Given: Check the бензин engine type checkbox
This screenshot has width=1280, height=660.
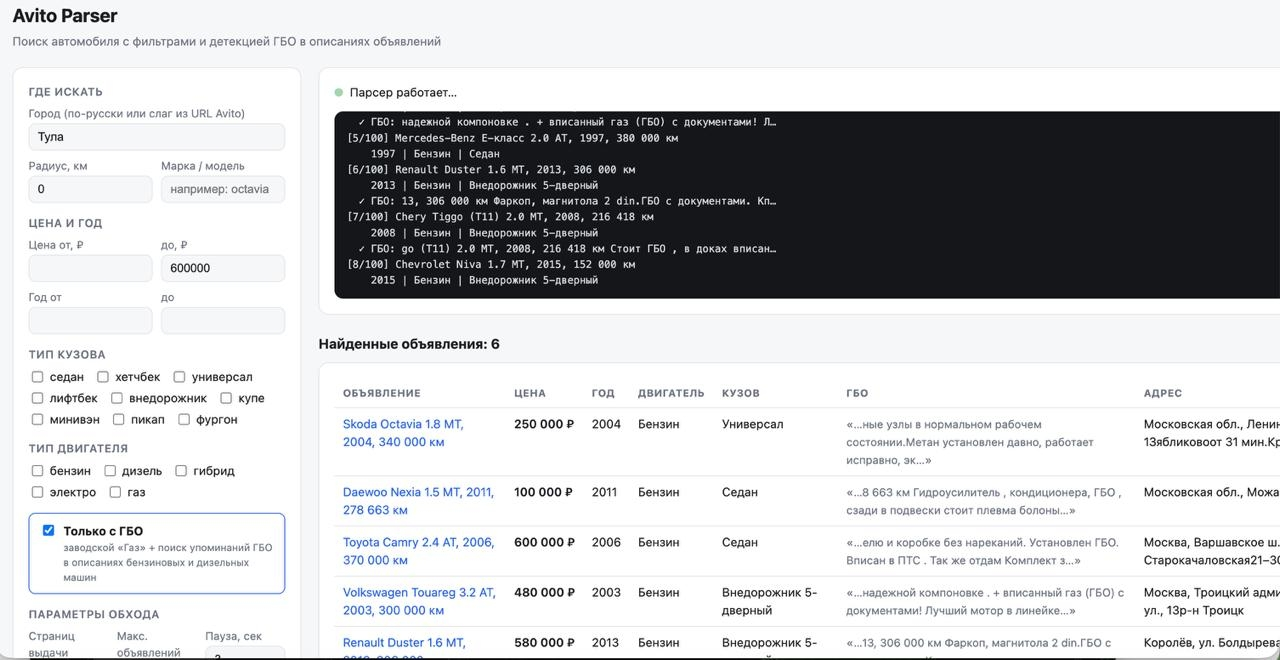Looking at the screenshot, I should 37,470.
